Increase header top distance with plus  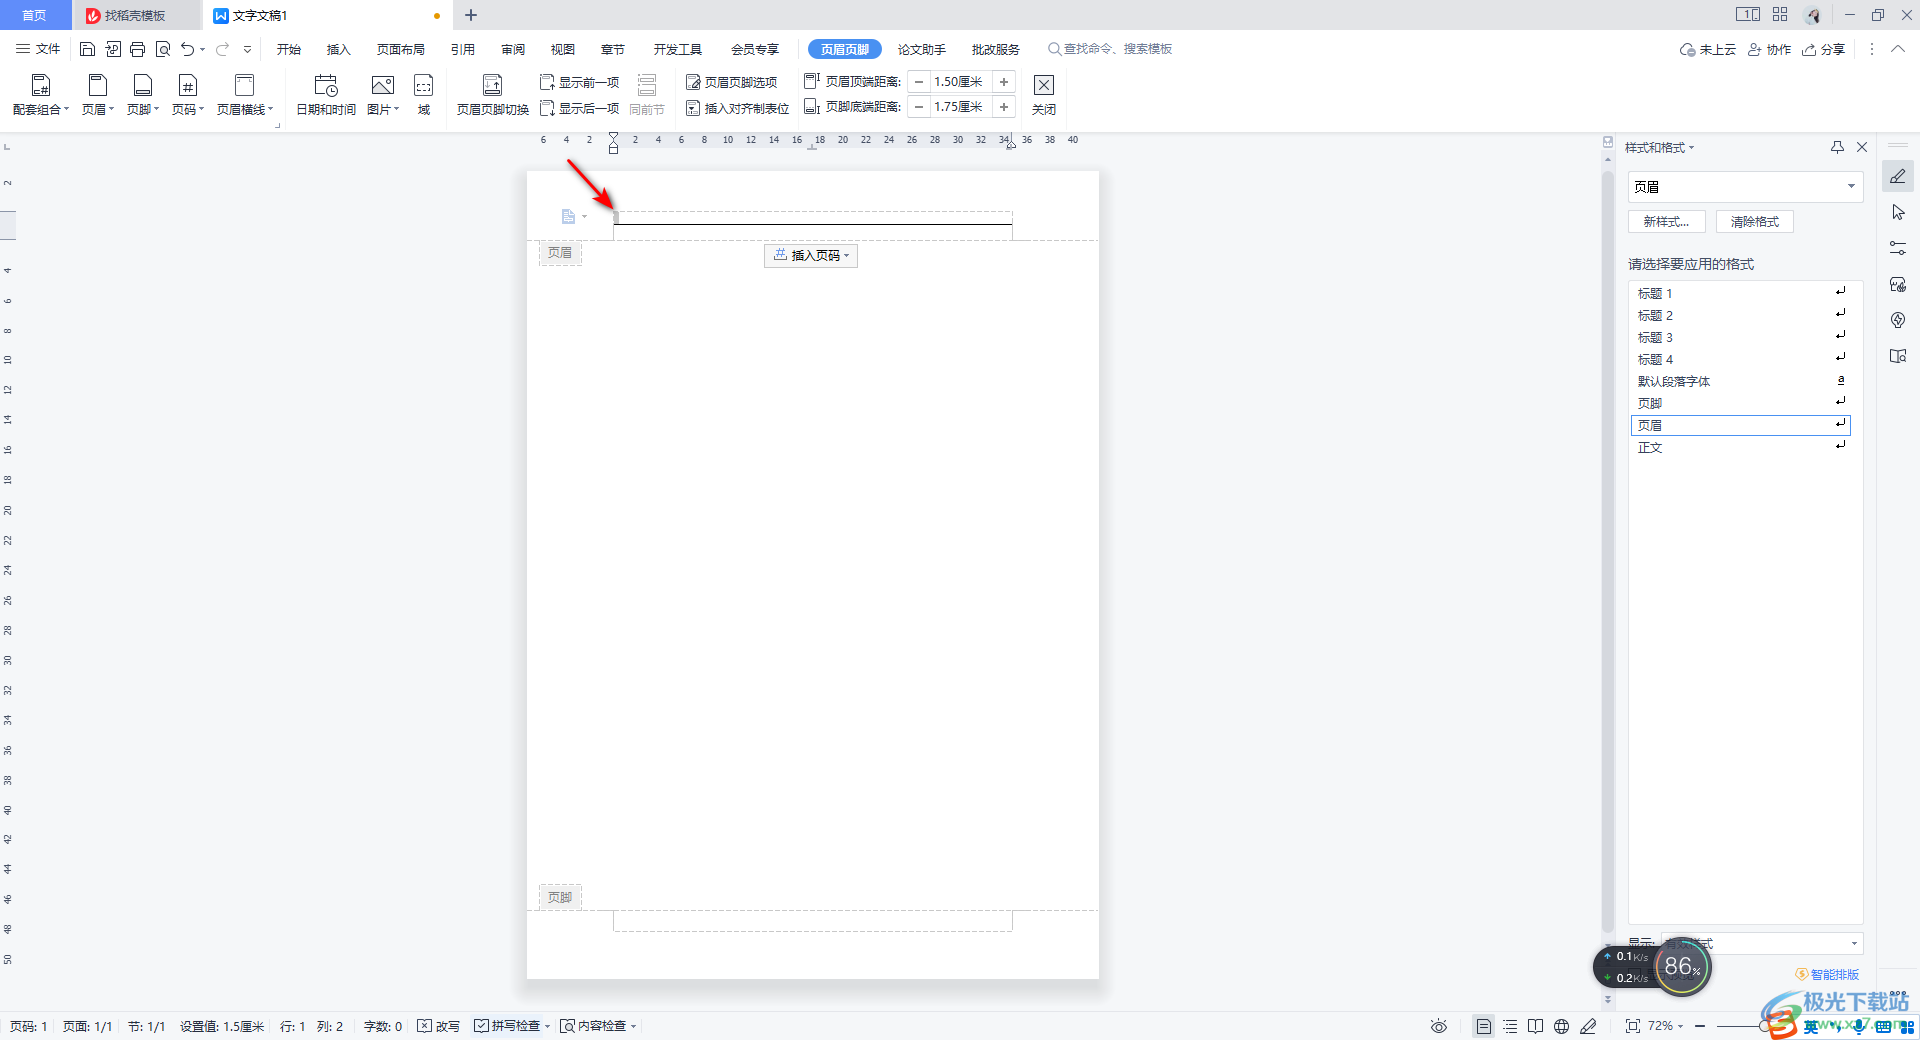1004,82
